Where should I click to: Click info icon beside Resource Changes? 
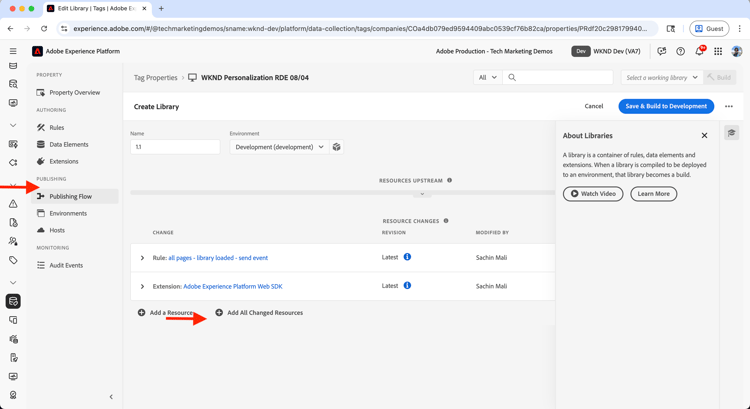click(446, 221)
